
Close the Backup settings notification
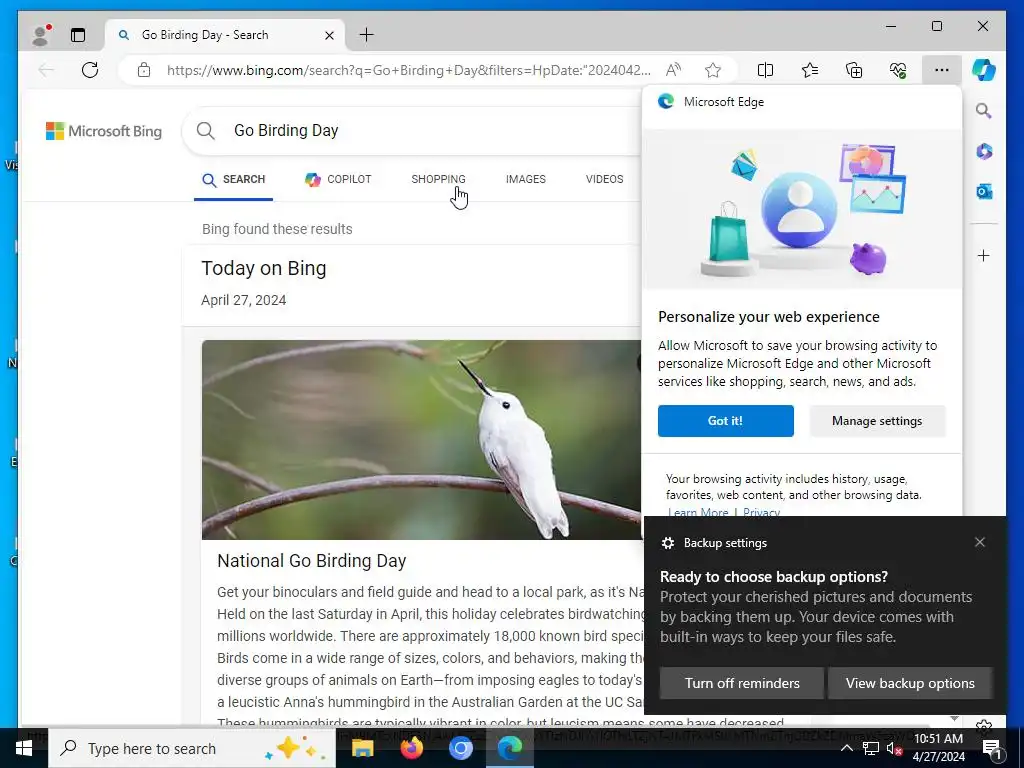pos(980,543)
